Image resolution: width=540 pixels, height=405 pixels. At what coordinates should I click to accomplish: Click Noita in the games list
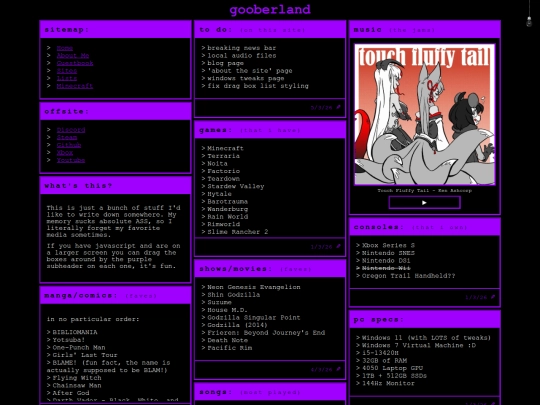click(217, 164)
